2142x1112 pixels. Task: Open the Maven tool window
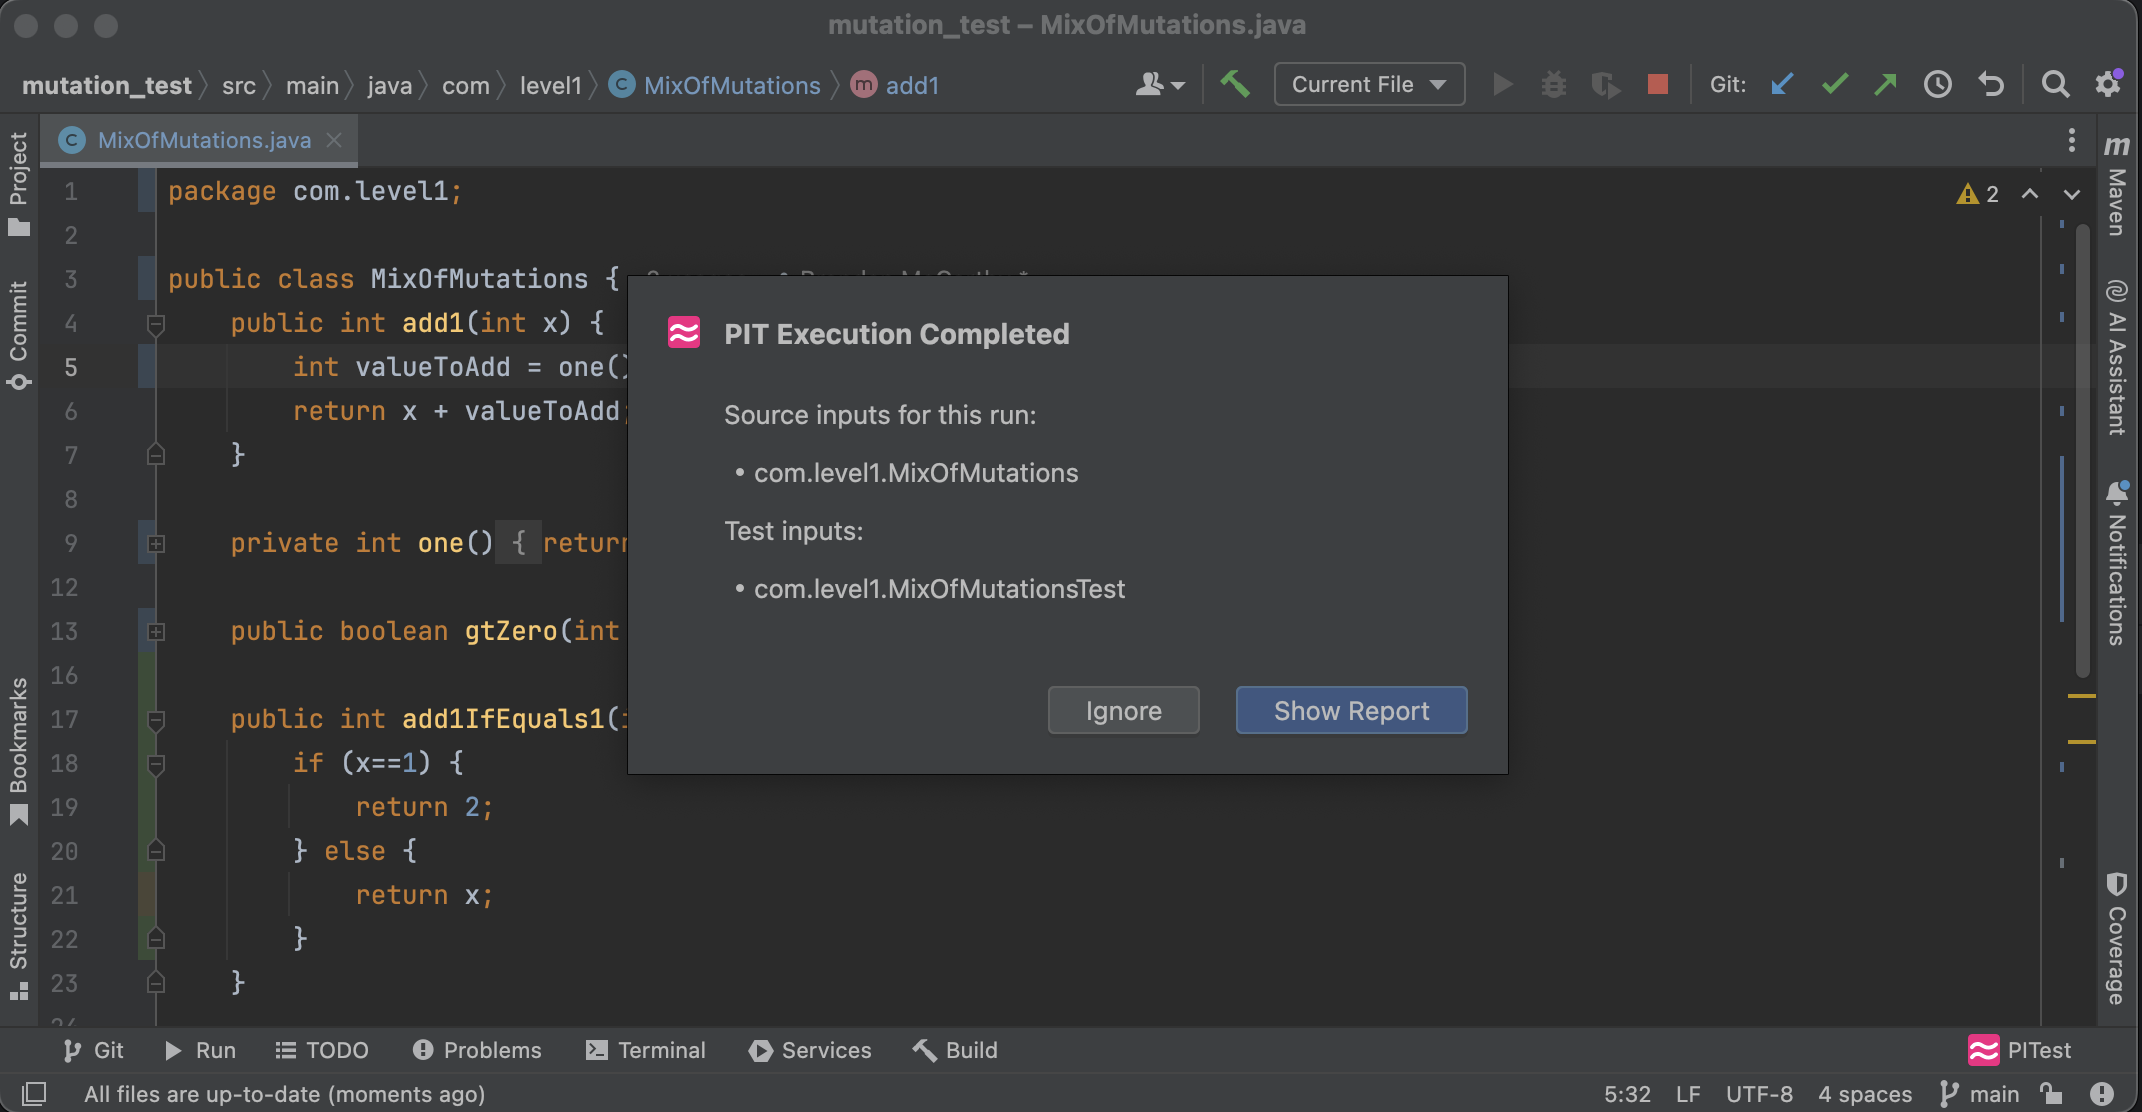click(x=2117, y=185)
